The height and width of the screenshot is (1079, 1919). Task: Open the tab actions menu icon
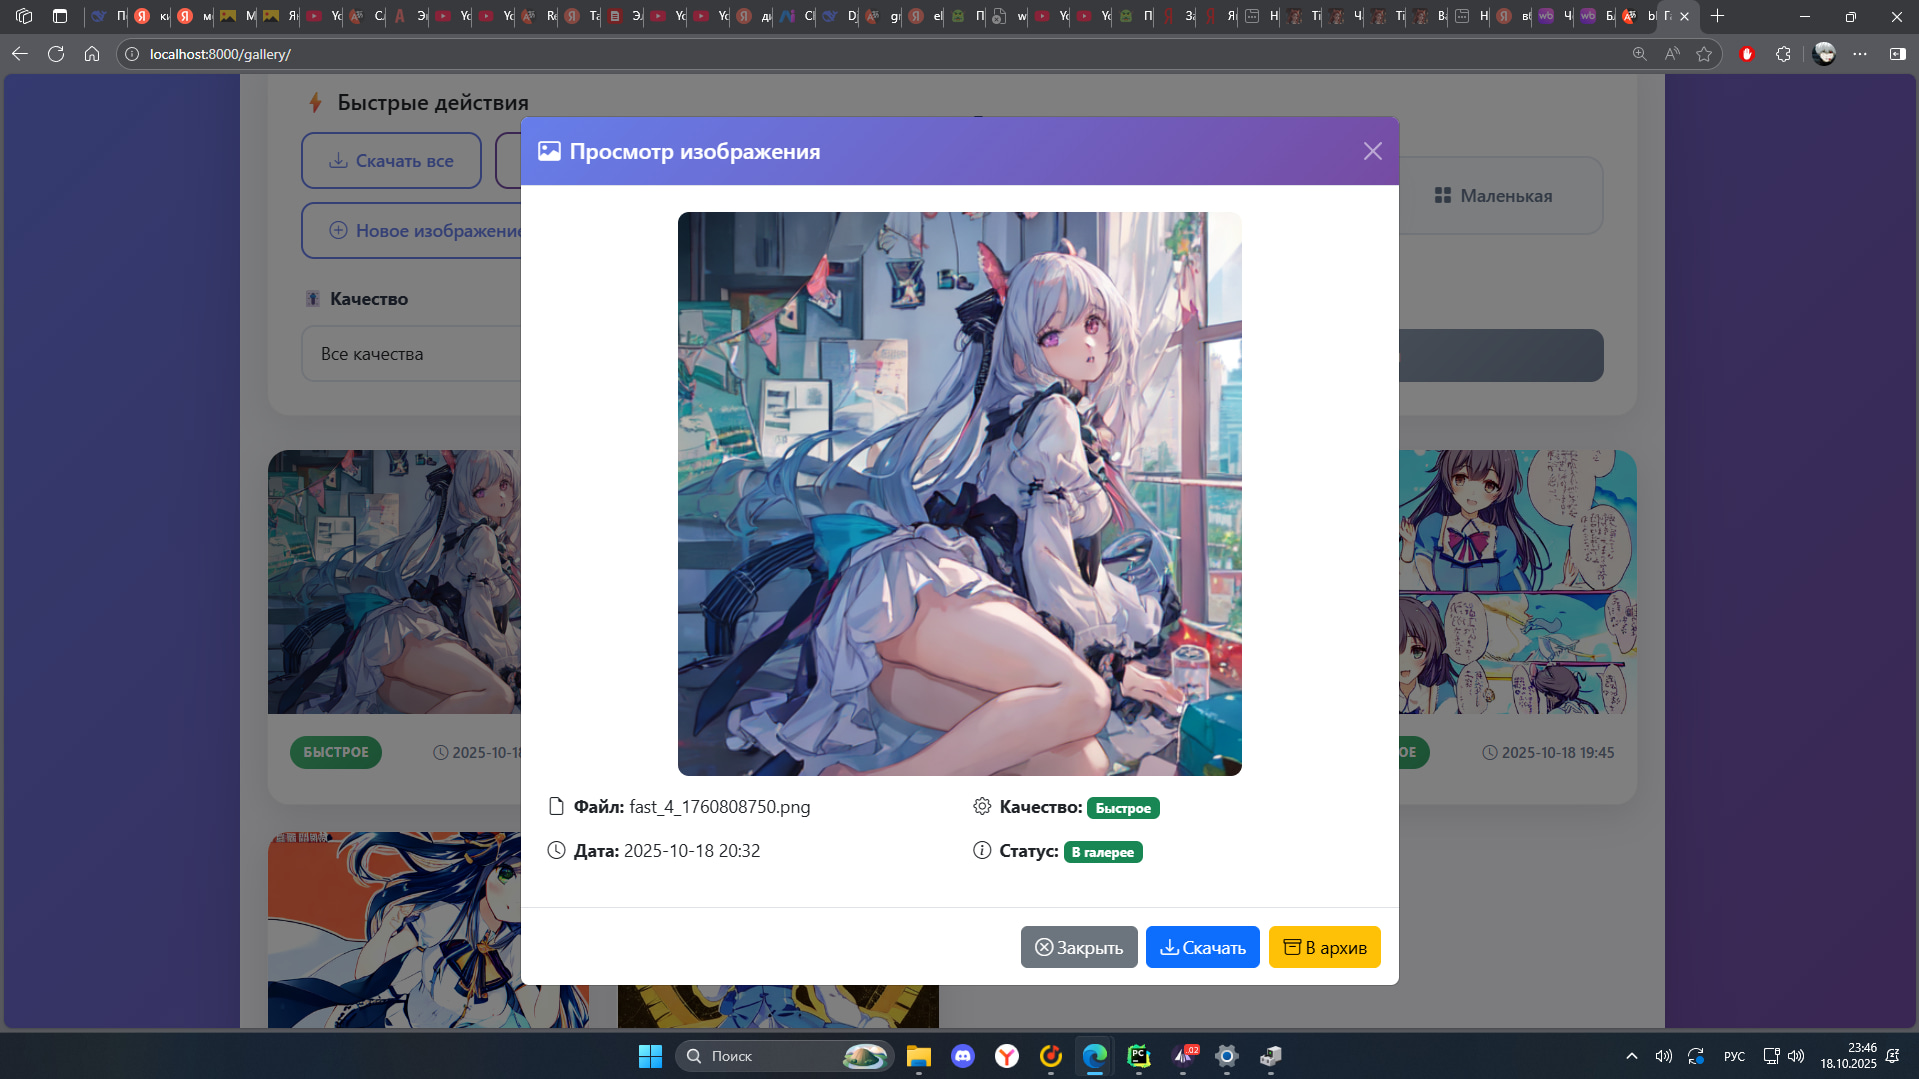click(x=60, y=16)
